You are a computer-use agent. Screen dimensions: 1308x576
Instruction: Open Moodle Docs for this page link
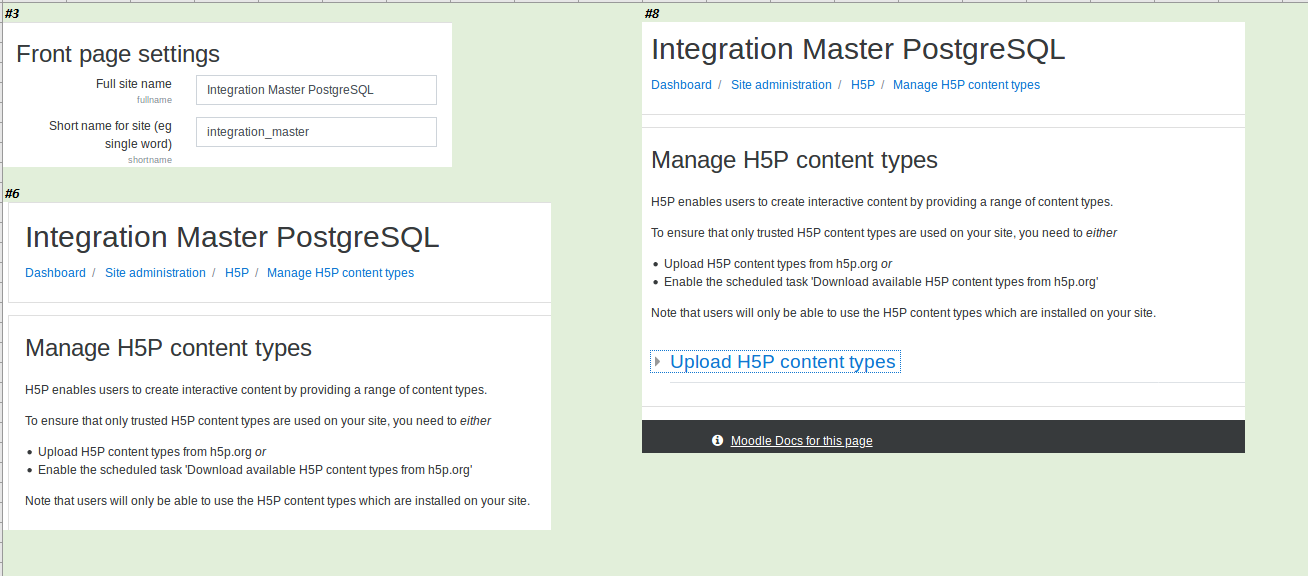coord(801,441)
